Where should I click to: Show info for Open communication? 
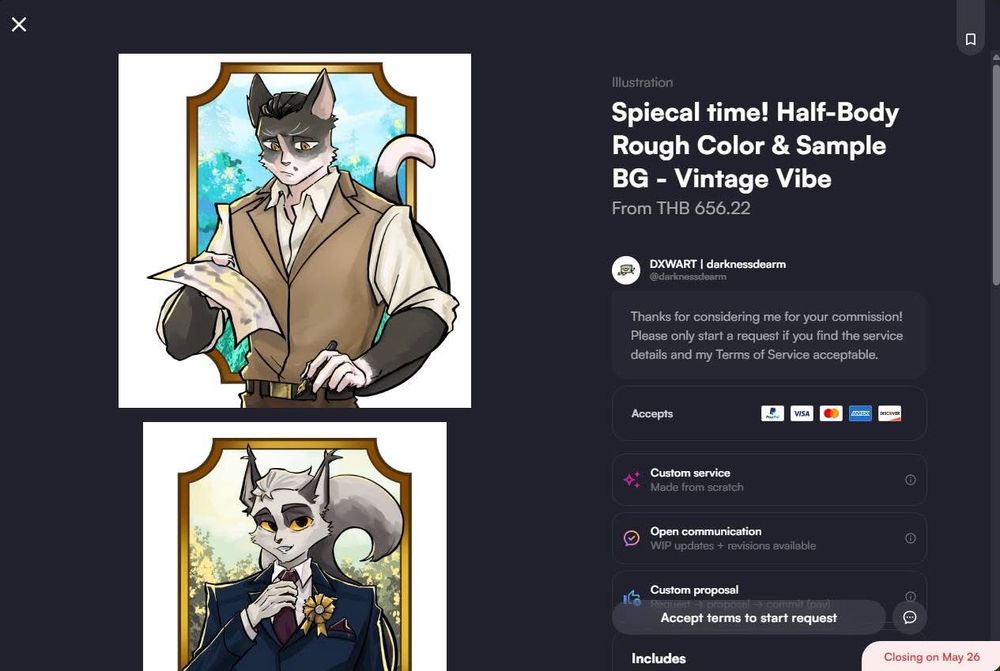[x=910, y=538]
